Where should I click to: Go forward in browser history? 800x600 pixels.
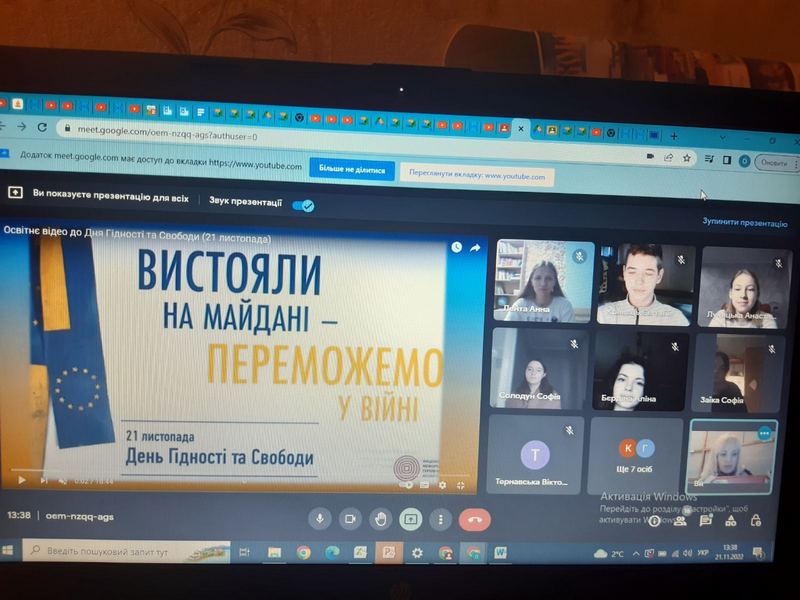click(21, 126)
